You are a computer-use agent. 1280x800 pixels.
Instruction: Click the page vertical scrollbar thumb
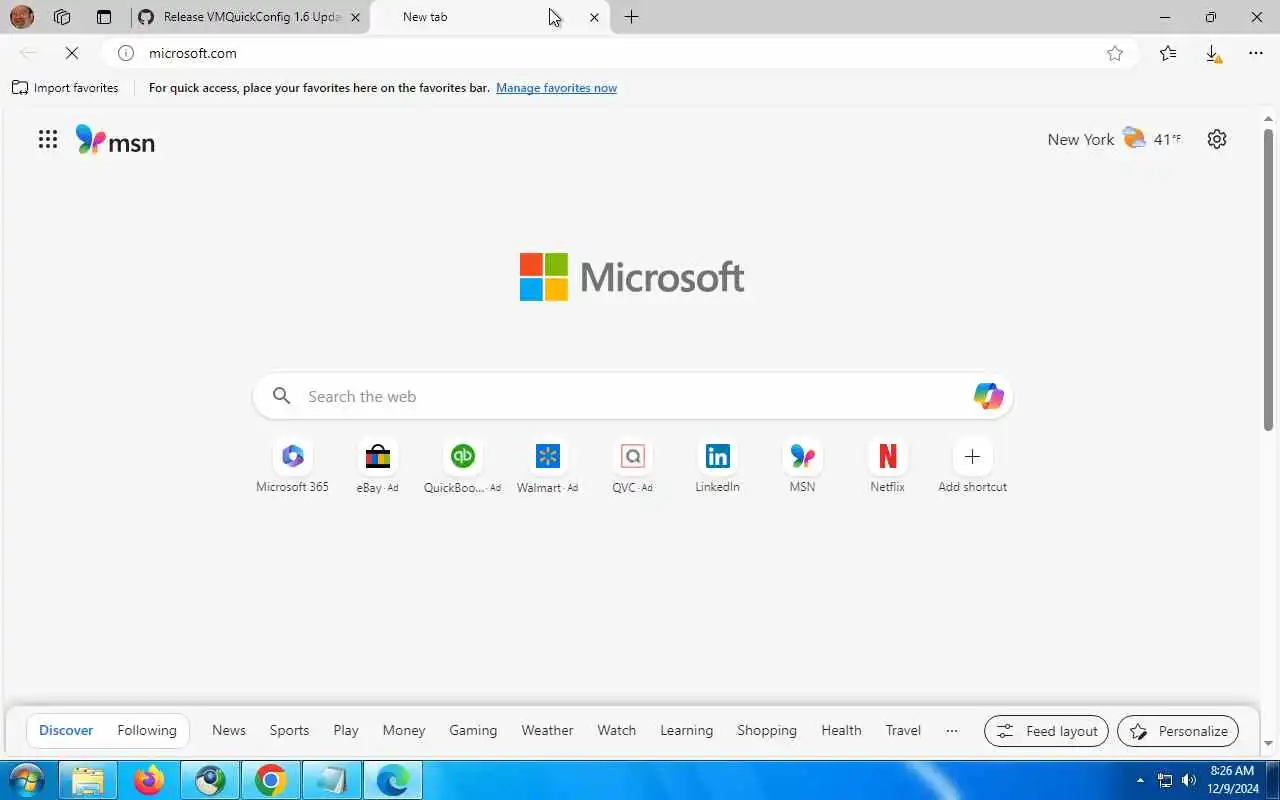click(1269, 280)
